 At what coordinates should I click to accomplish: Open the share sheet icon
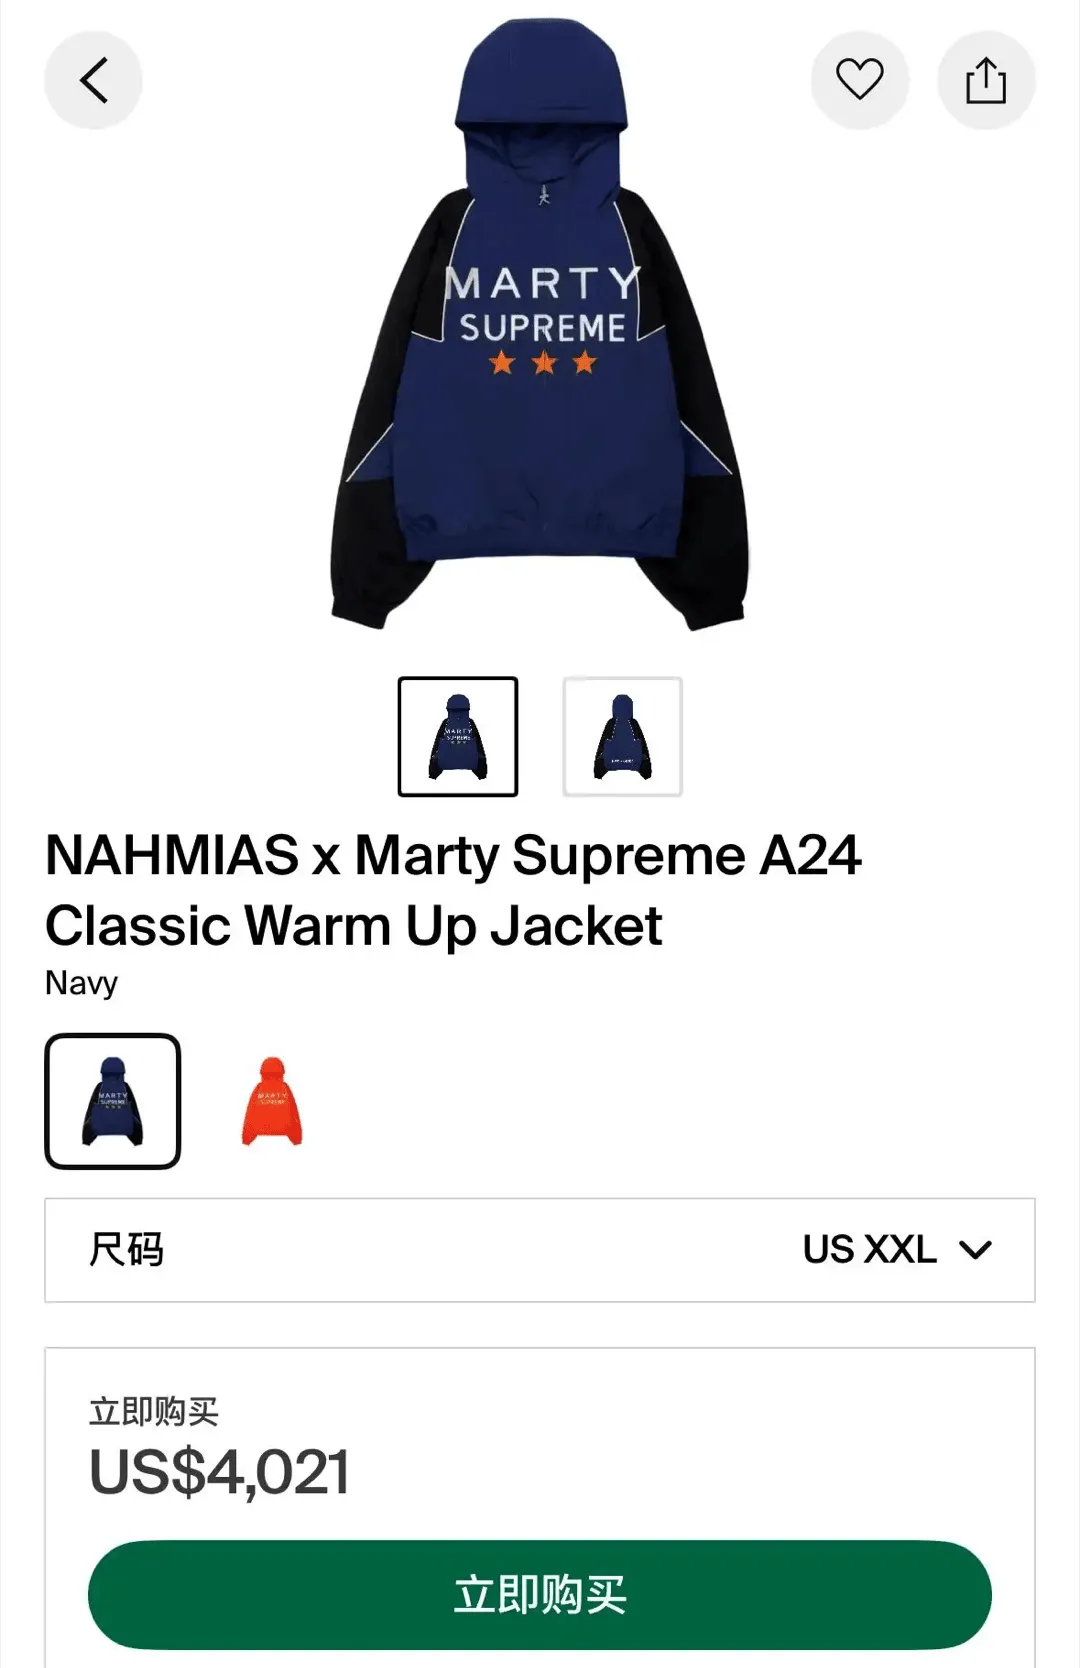point(986,80)
